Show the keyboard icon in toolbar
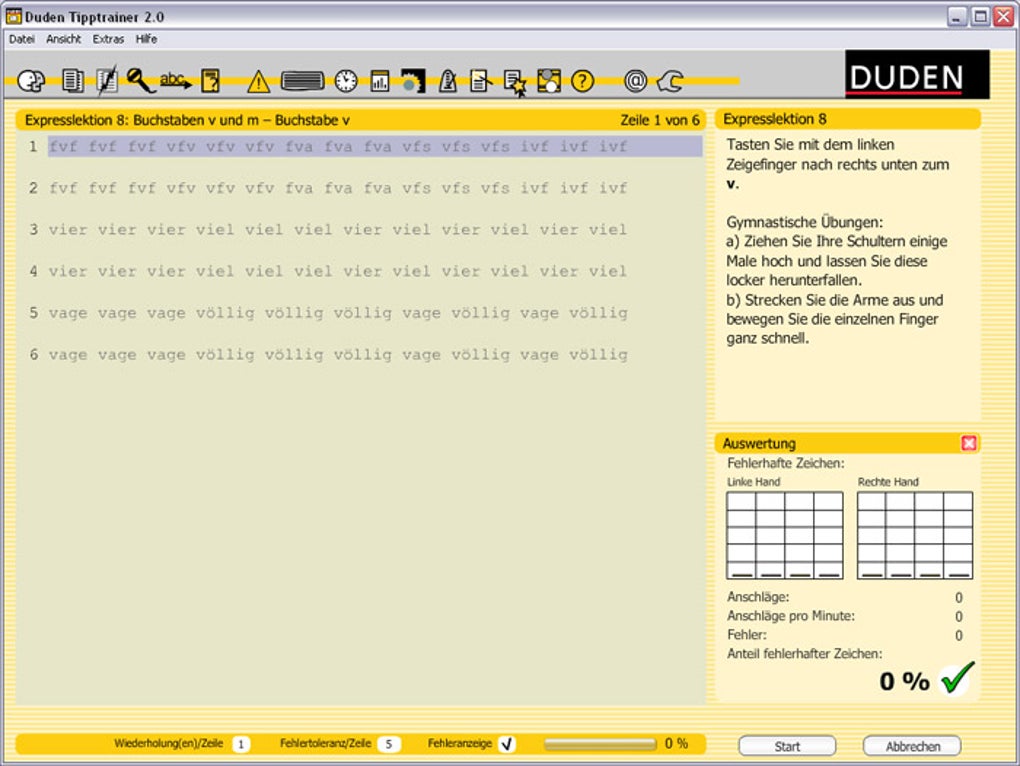This screenshot has height=766, width=1020. click(302, 81)
